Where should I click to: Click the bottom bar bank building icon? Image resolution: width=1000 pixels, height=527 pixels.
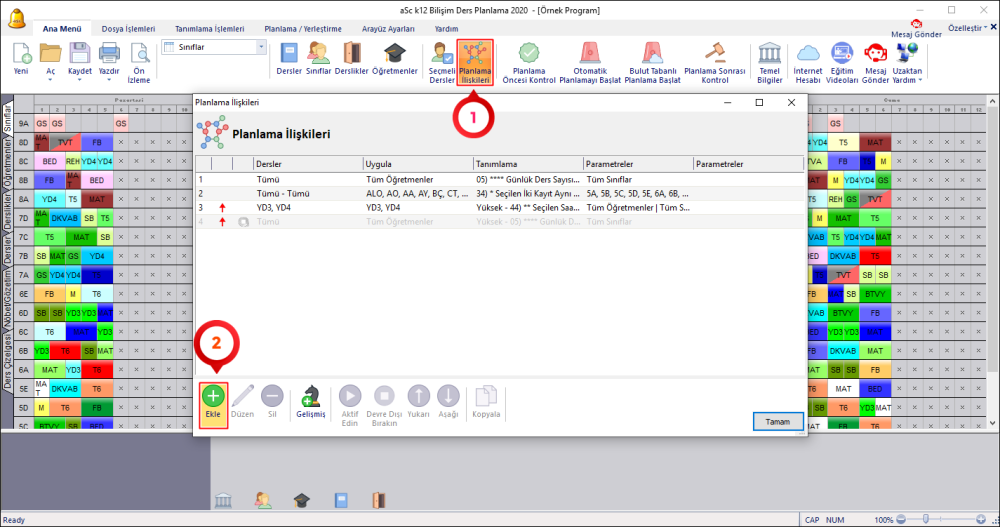[223, 500]
